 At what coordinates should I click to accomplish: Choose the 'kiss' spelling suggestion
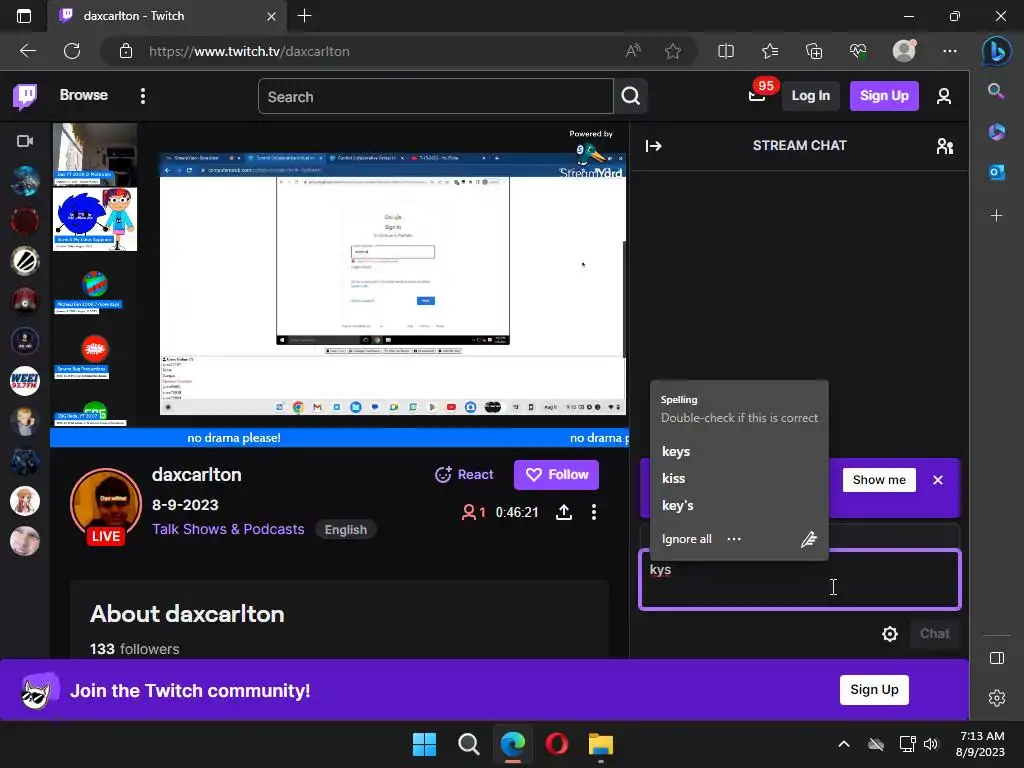coord(673,478)
